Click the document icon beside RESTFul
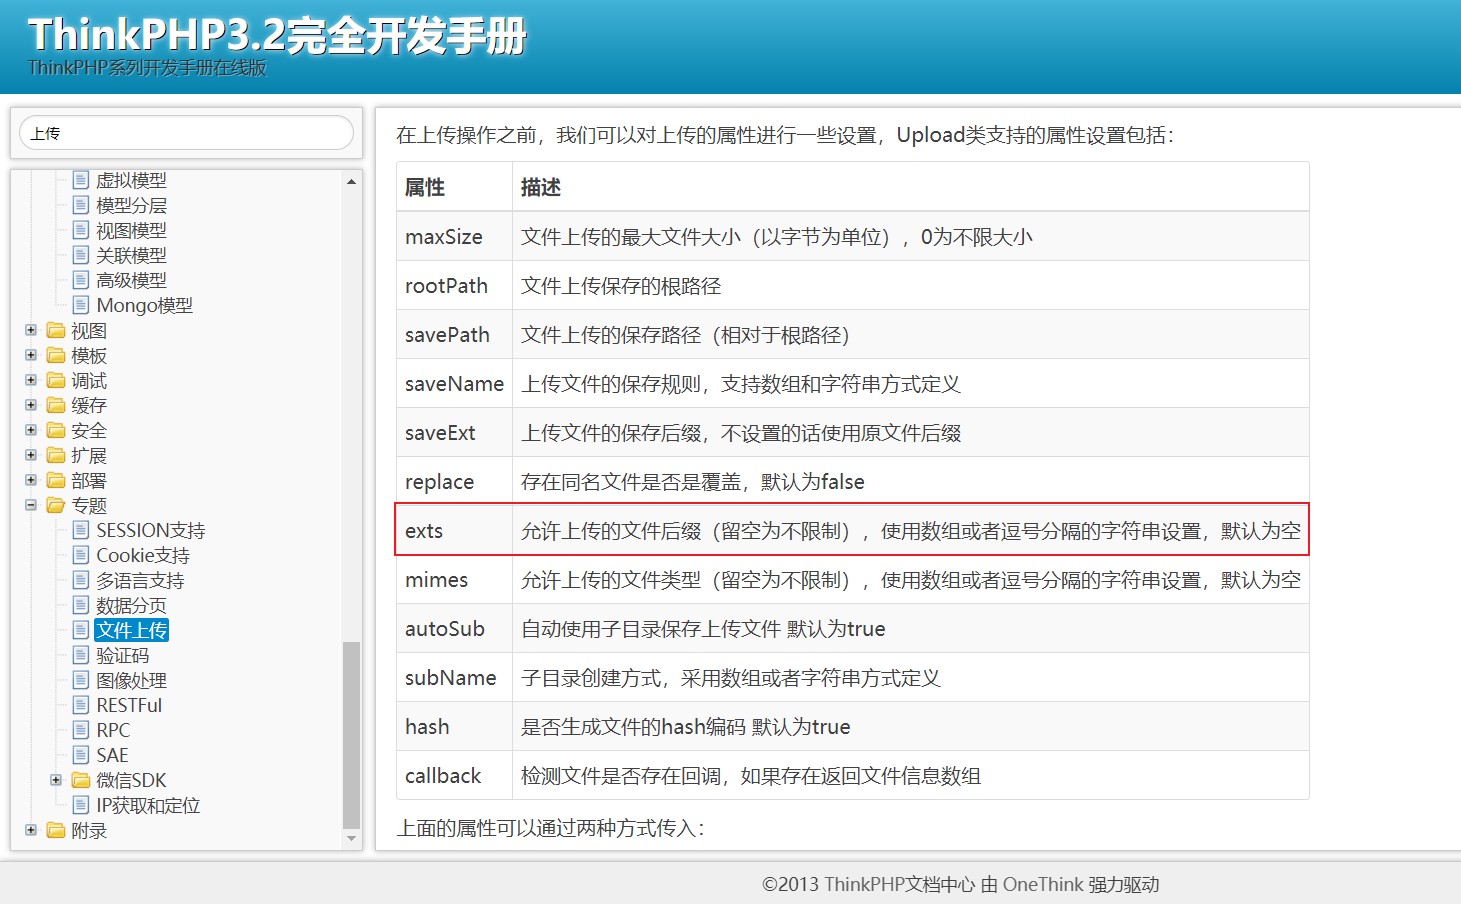This screenshot has height=904, width=1461. click(x=81, y=705)
